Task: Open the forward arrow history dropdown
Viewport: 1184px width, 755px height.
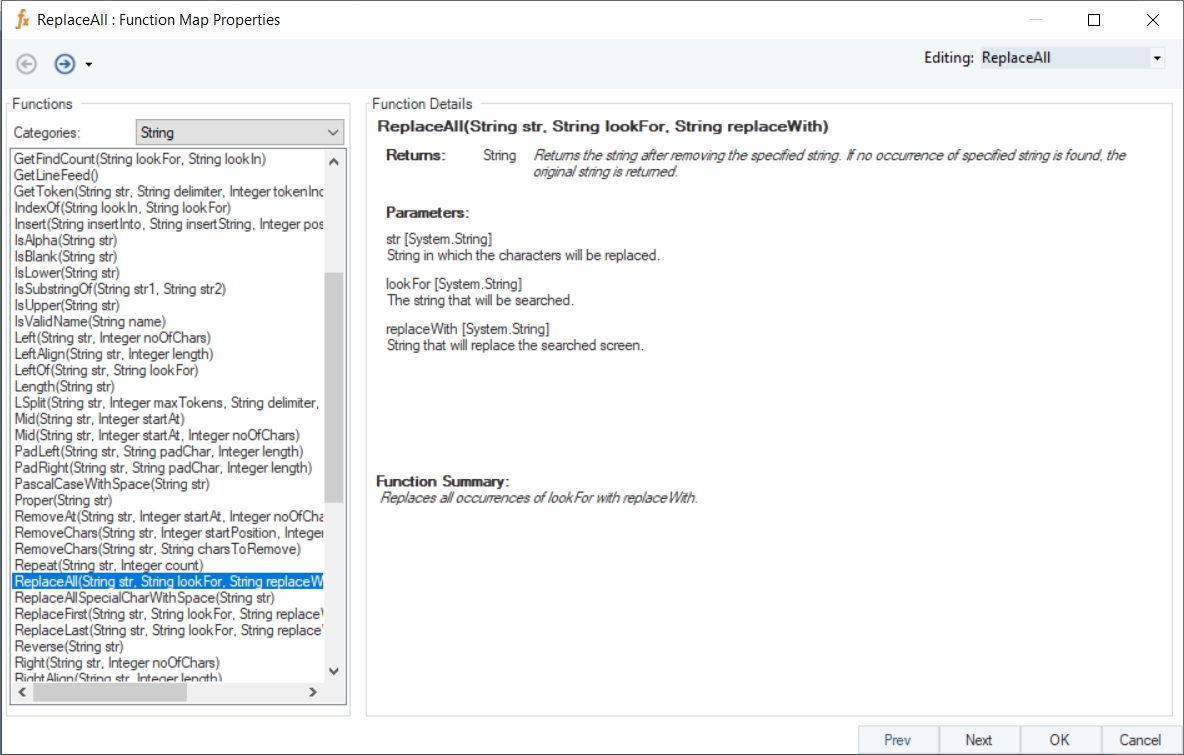Action: (89, 65)
